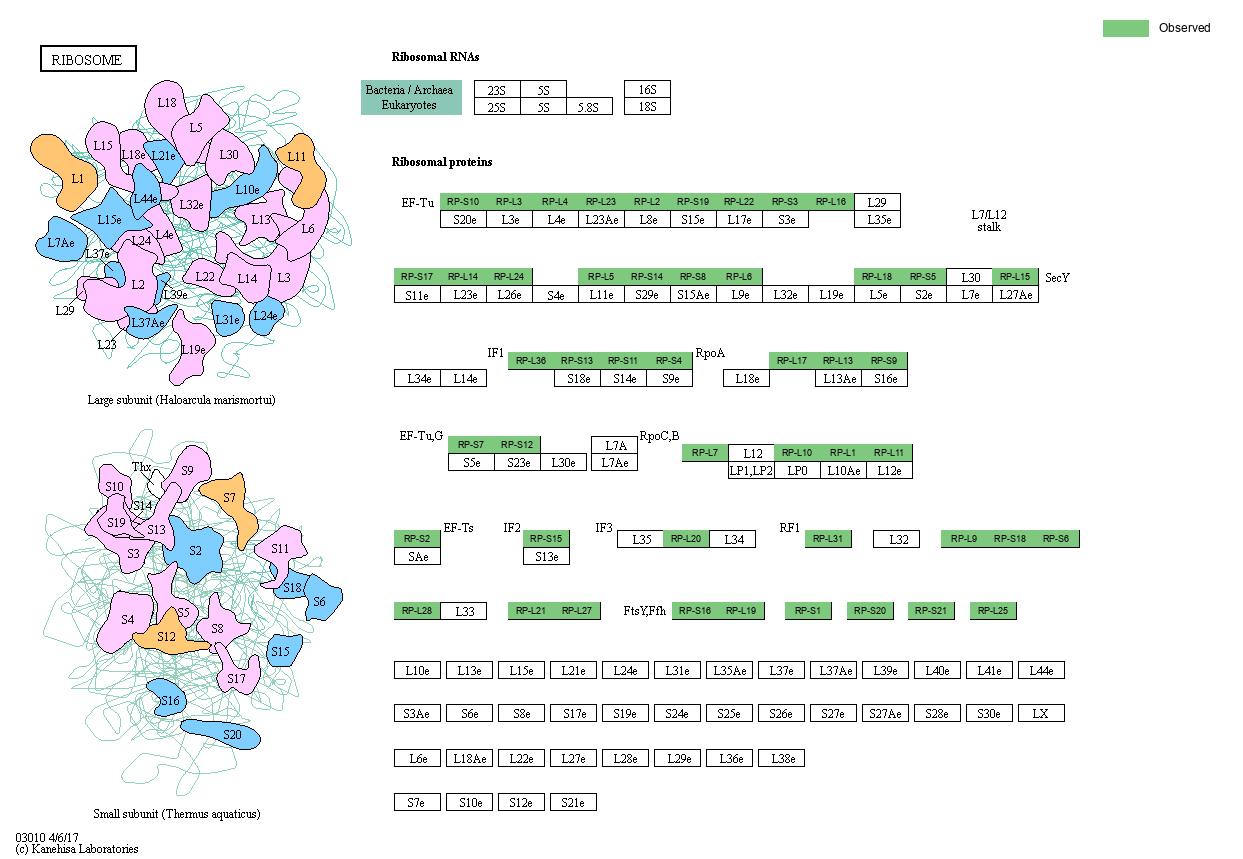Click the RP-L23 green box
The image size is (1243, 859).
click(601, 202)
